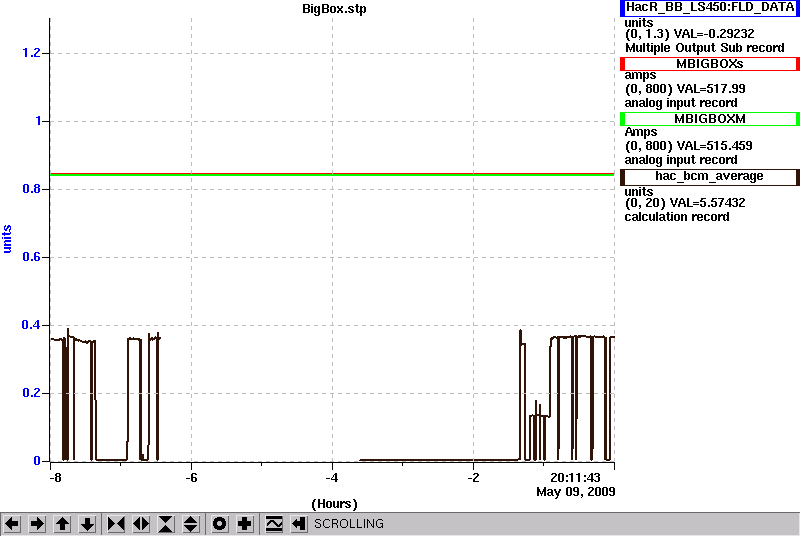Image resolution: width=800 pixels, height=536 pixels.
Task: Click the horizontal zoom-in bowtie icon
Action: point(116,524)
